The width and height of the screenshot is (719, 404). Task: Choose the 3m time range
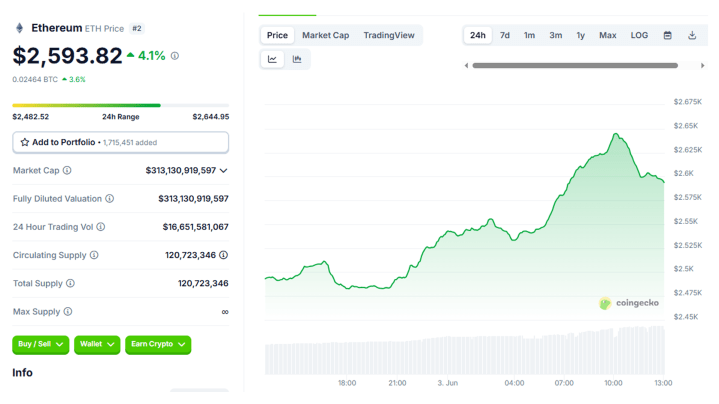tap(556, 35)
